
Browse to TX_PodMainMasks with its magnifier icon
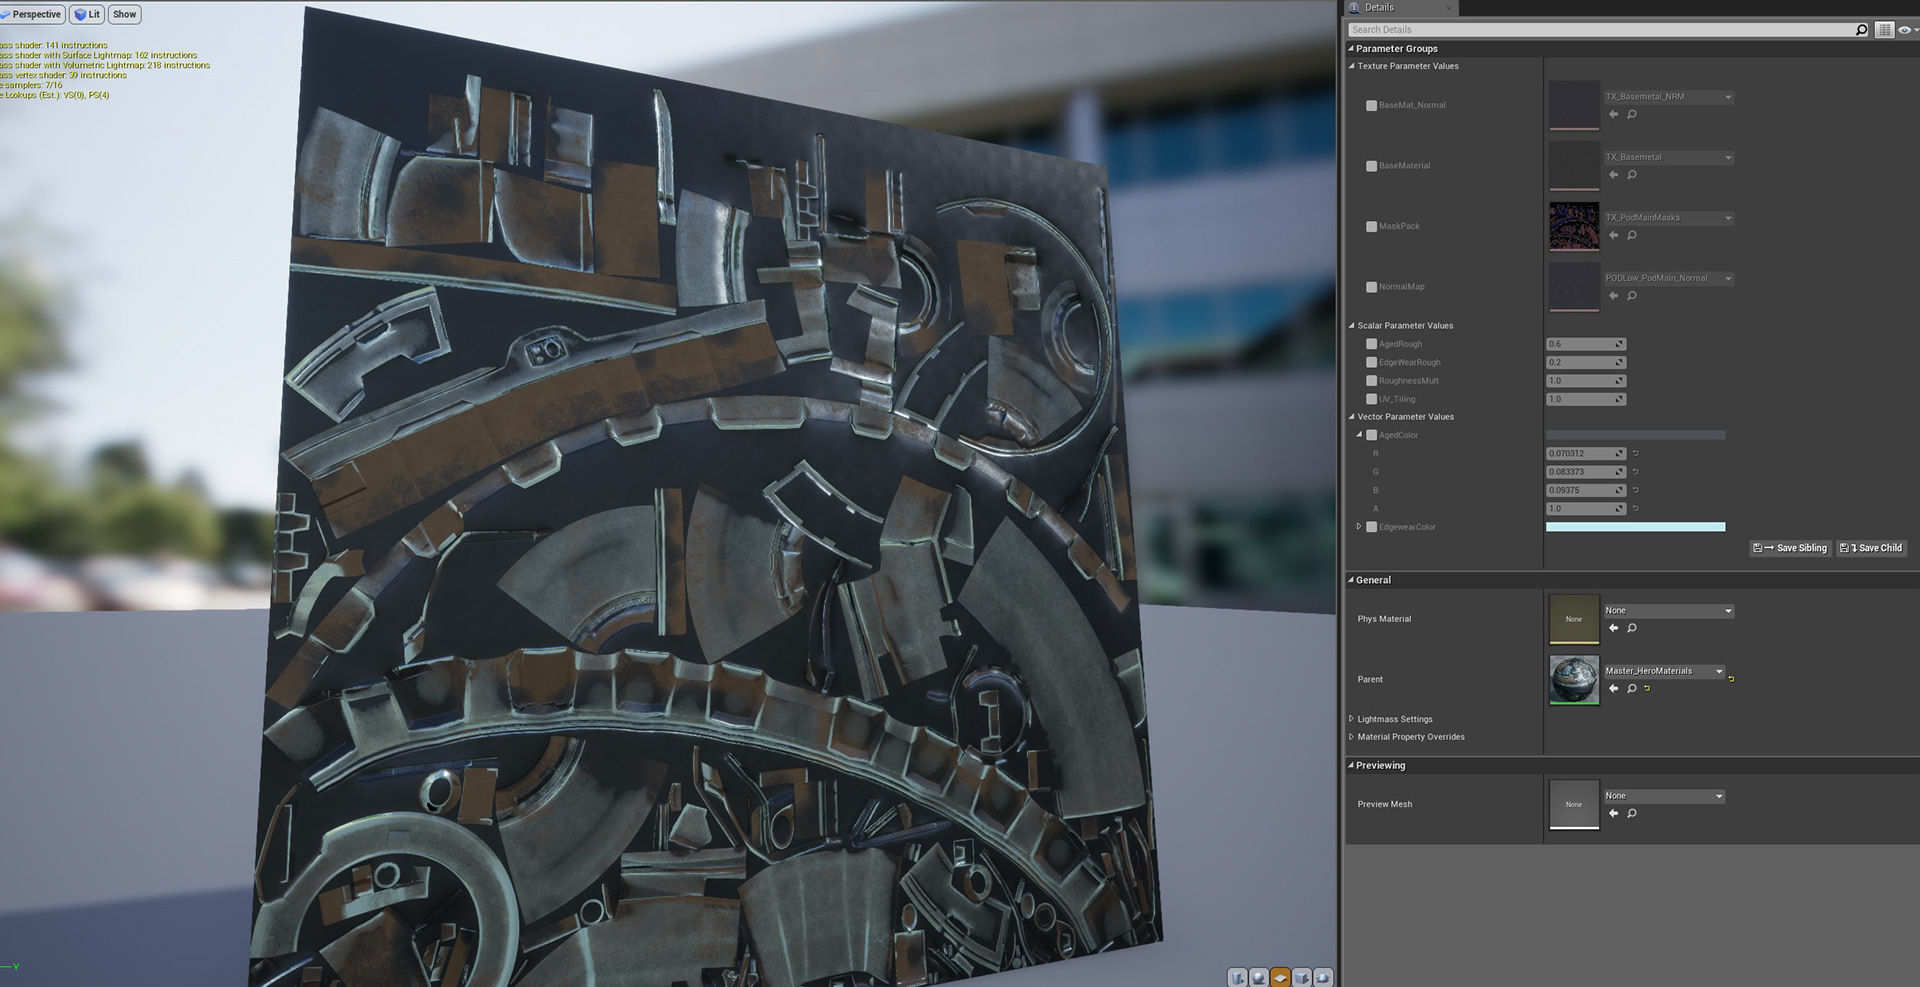pyautogui.click(x=1632, y=236)
